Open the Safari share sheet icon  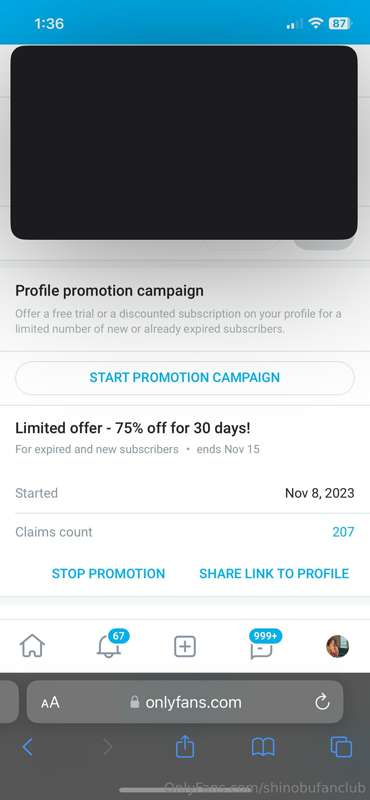(185, 747)
